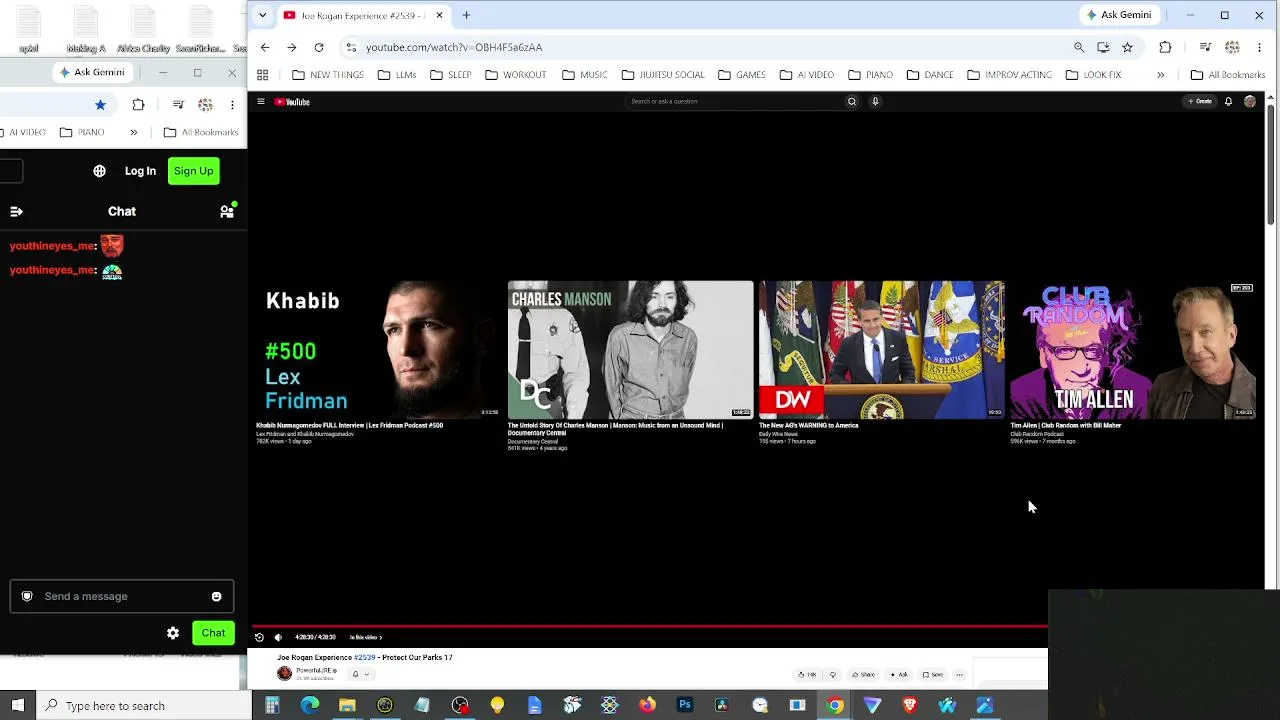Click the green Sign Up button
This screenshot has width=1280, height=720.
(194, 171)
